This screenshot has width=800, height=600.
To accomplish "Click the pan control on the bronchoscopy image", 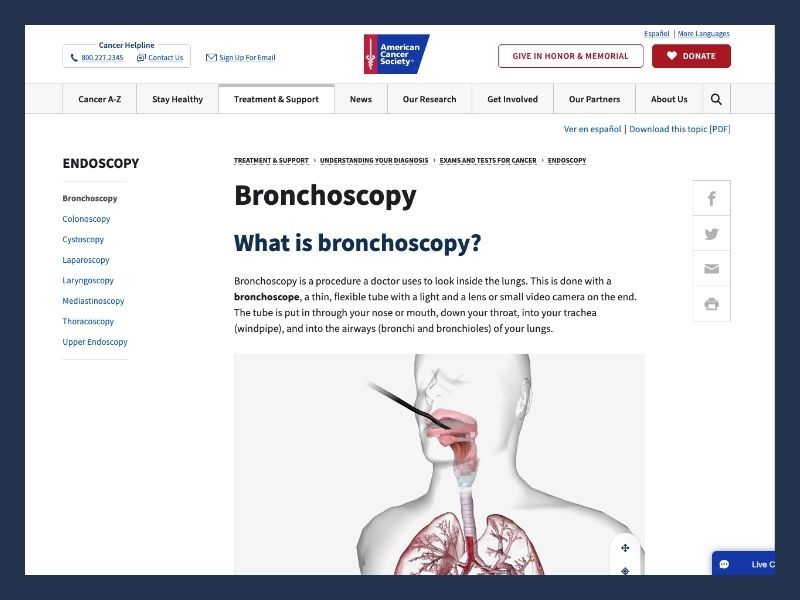I will coord(625,548).
